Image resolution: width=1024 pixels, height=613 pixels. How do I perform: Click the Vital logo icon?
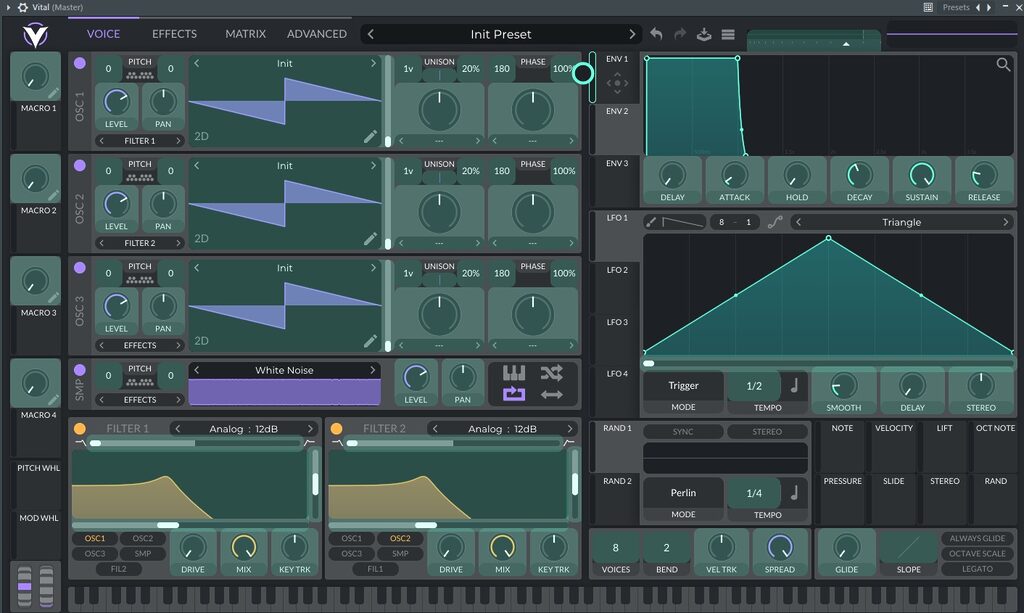pyautogui.click(x=35, y=35)
